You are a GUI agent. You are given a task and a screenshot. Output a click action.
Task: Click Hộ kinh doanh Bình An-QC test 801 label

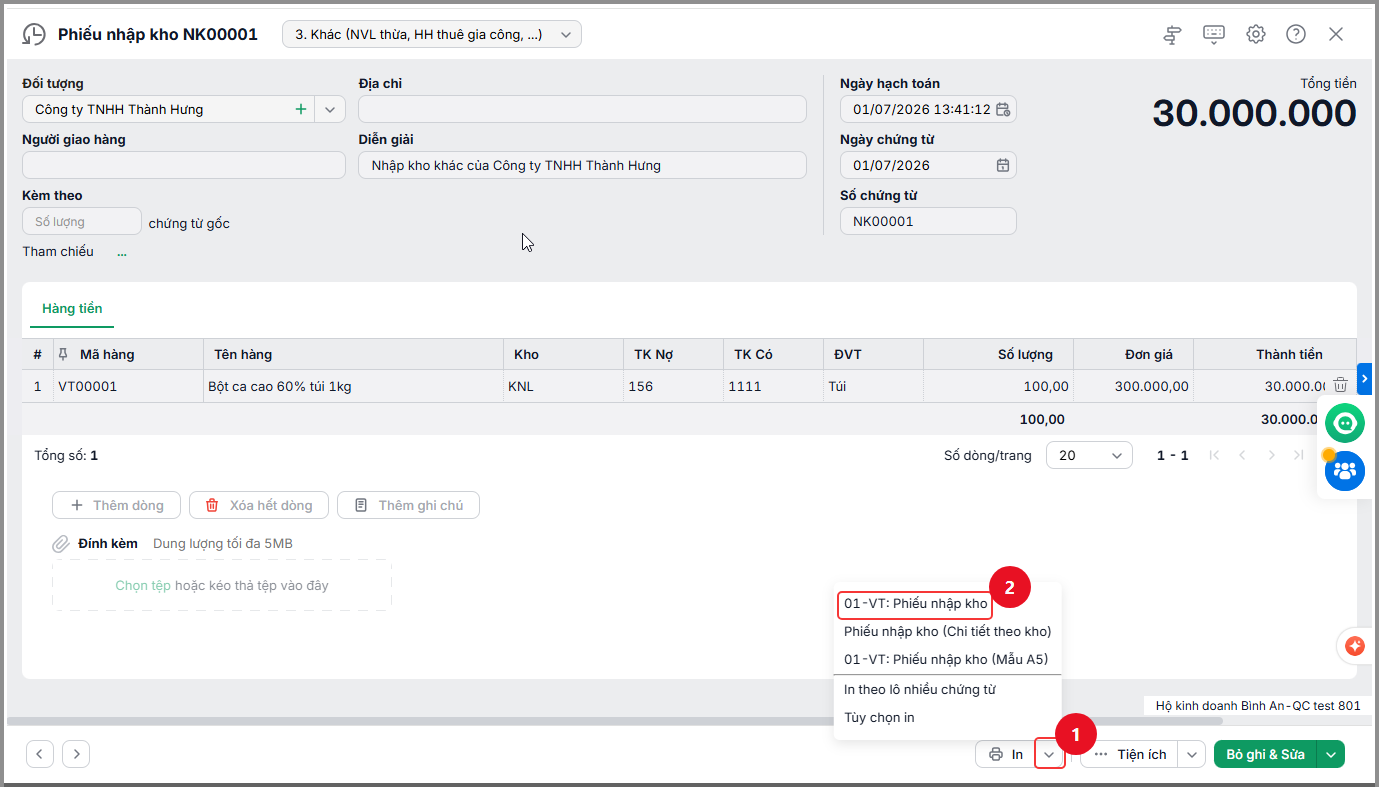[1258, 705]
